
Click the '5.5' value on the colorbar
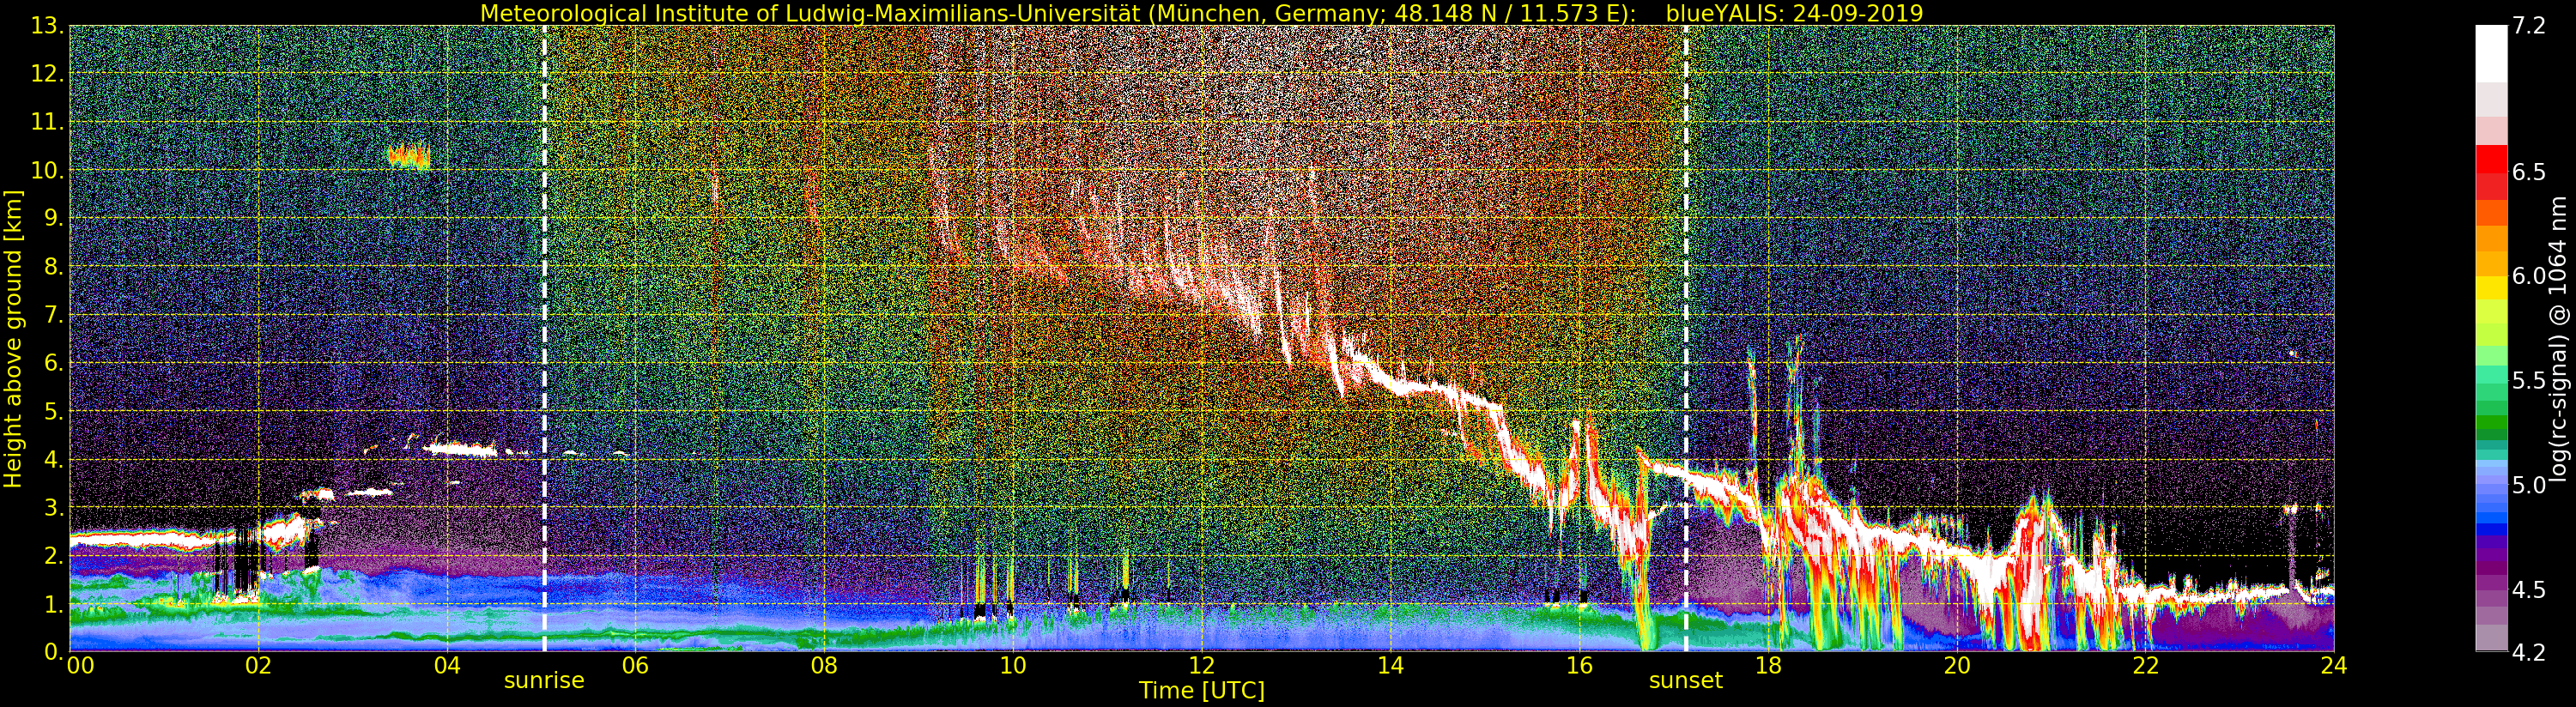pyautogui.click(x=2528, y=381)
